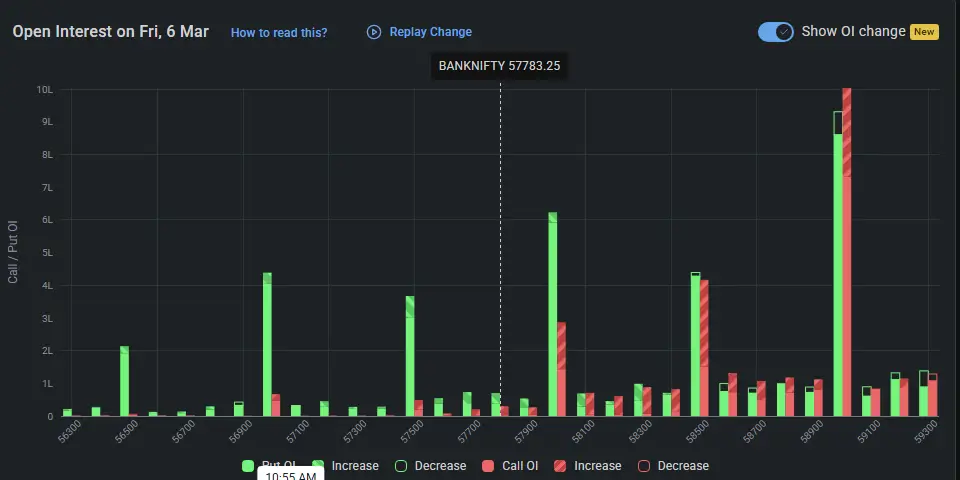Select the green put bar at 56500

(124, 381)
